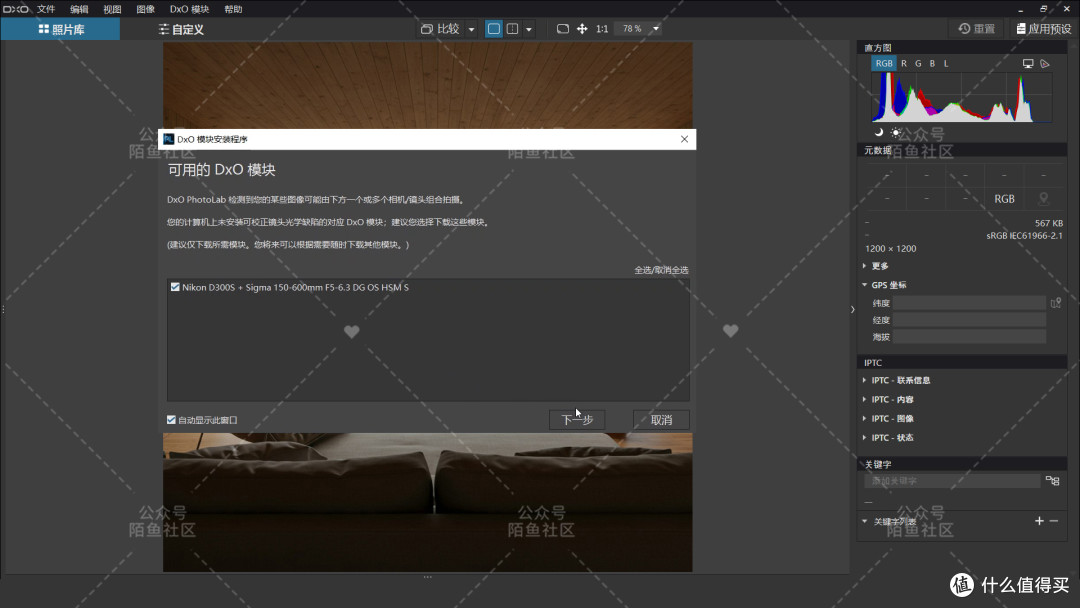Click the Compare (比较) button
Viewport: 1080px width, 608px height.
click(439, 28)
